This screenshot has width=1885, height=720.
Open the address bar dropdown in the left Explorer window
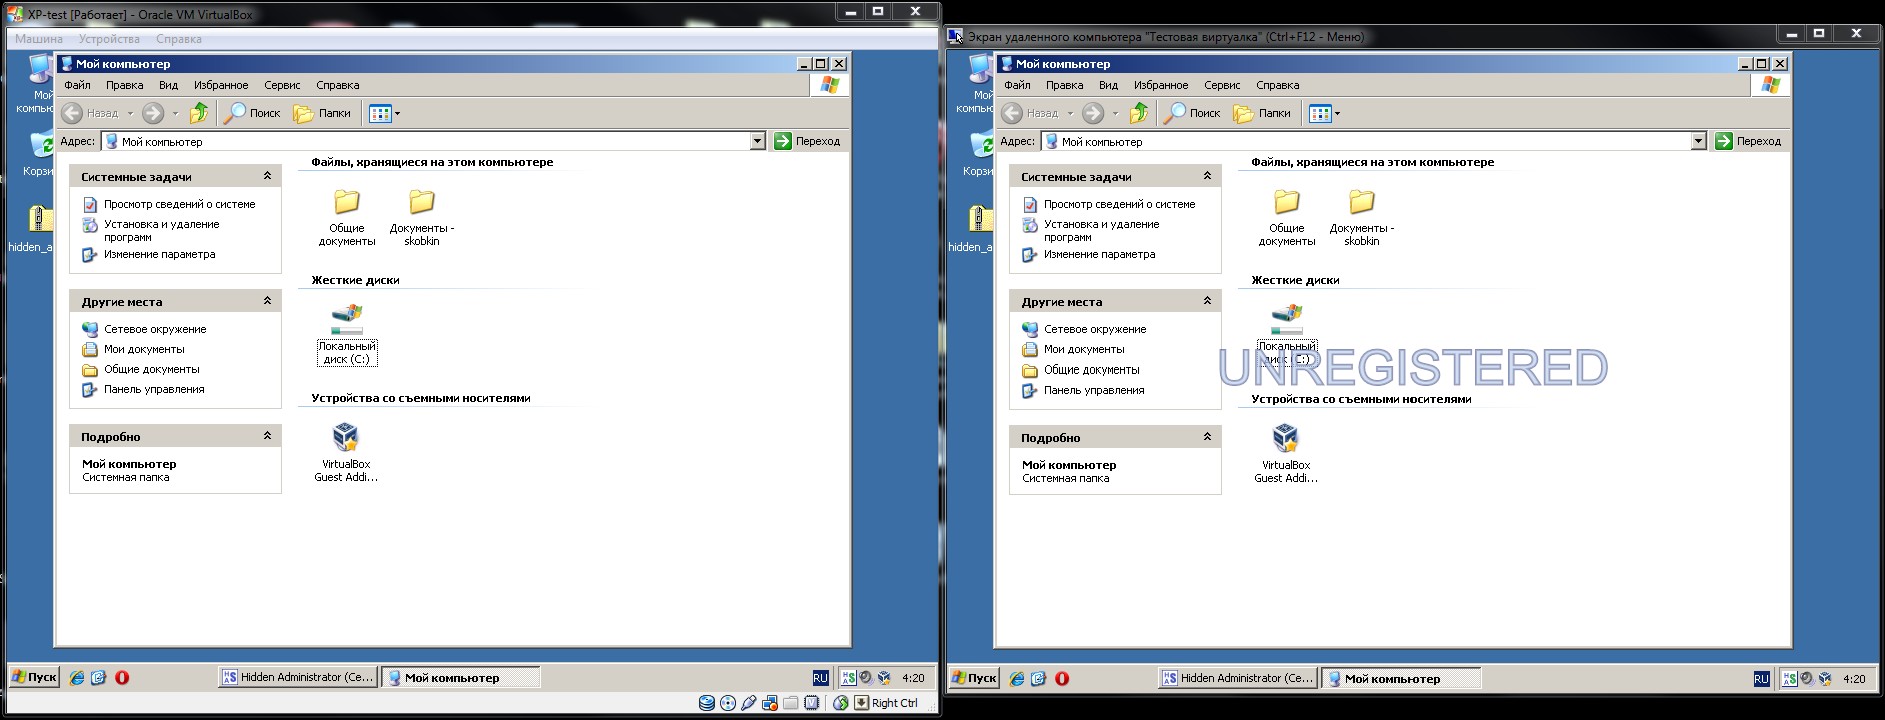coord(757,142)
